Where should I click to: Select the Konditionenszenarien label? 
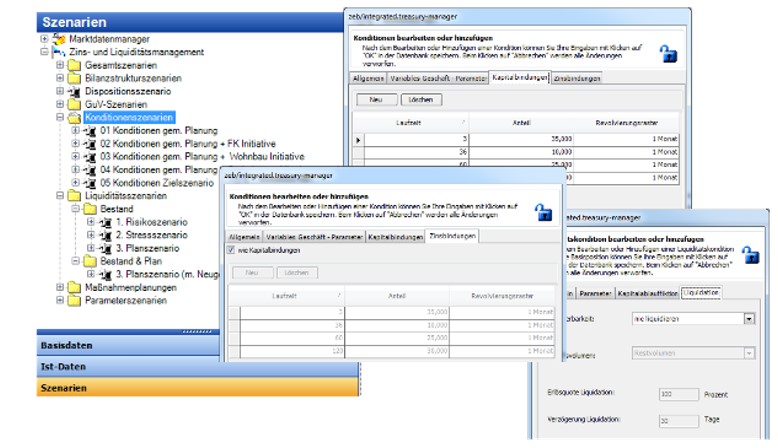click(129, 118)
